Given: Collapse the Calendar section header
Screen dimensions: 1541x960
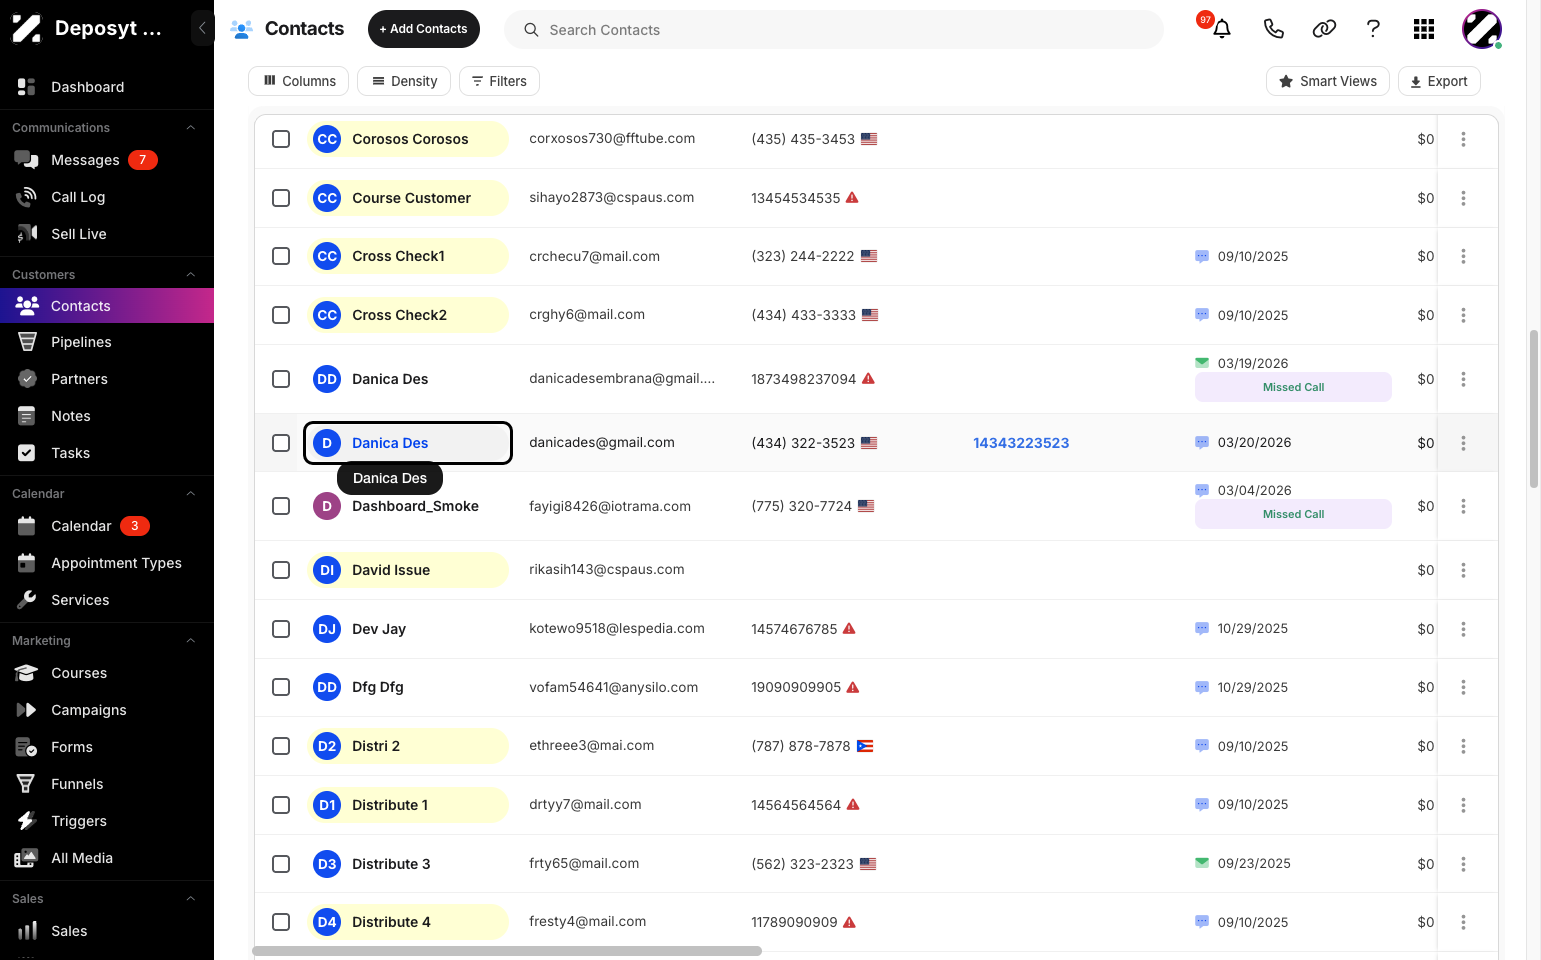Looking at the screenshot, I should 190,494.
